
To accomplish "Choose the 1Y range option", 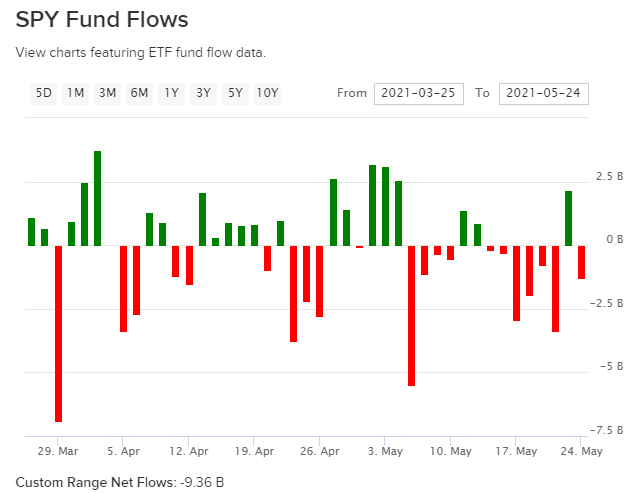I will (x=172, y=93).
